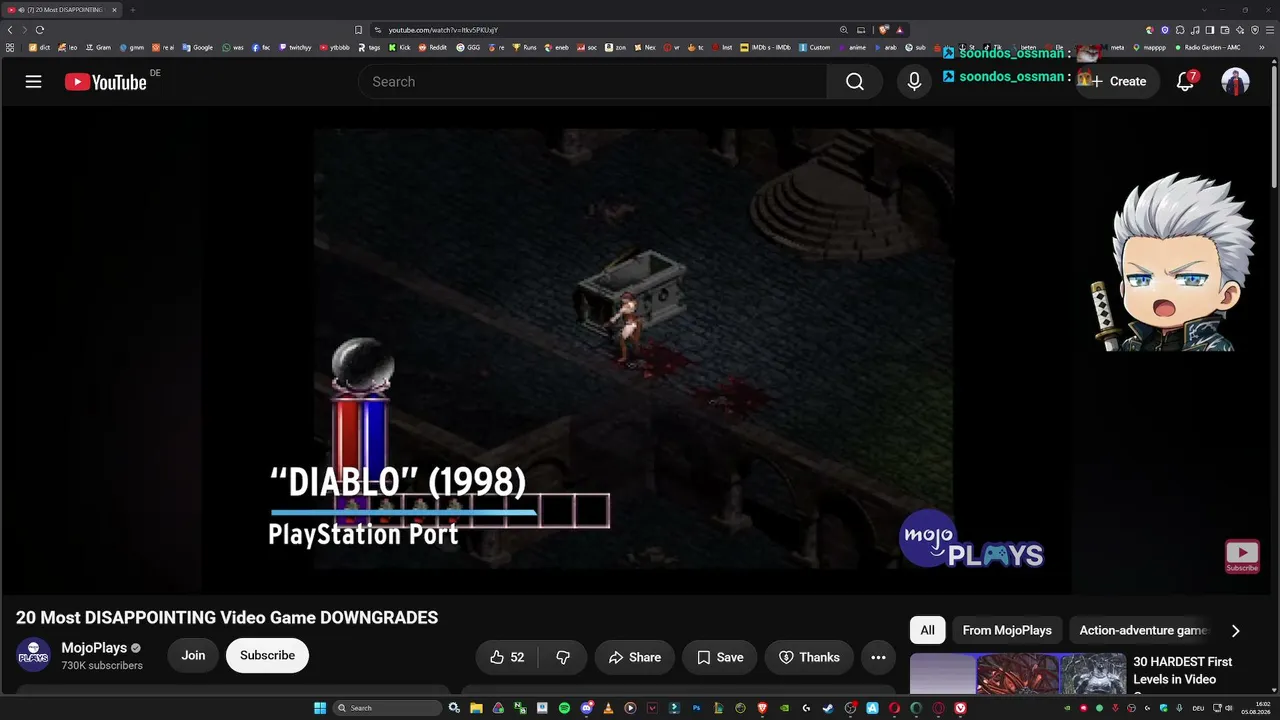Click the Subscribe watermark on the video
The width and height of the screenshot is (1280, 720).
pyautogui.click(x=1242, y=556)
